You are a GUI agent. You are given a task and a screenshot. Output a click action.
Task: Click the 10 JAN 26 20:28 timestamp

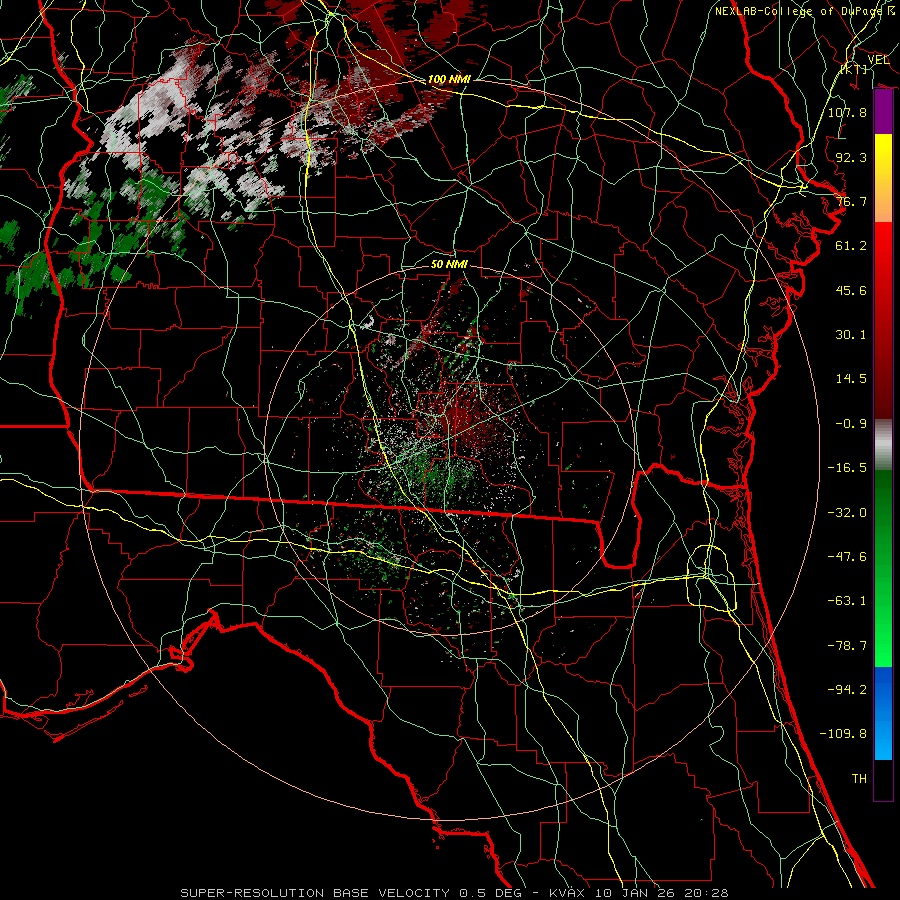click(661, 893)
